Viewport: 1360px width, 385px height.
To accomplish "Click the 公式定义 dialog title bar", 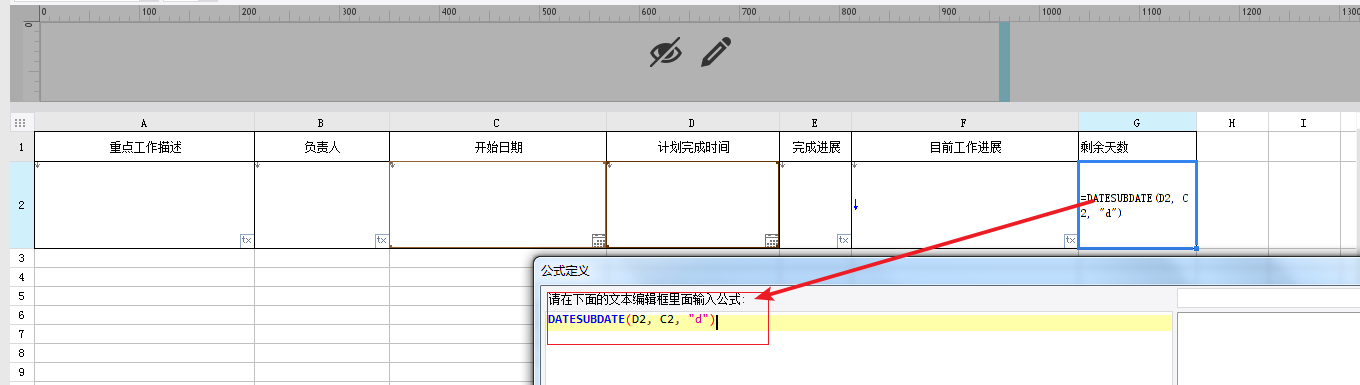I will [947, 270].
